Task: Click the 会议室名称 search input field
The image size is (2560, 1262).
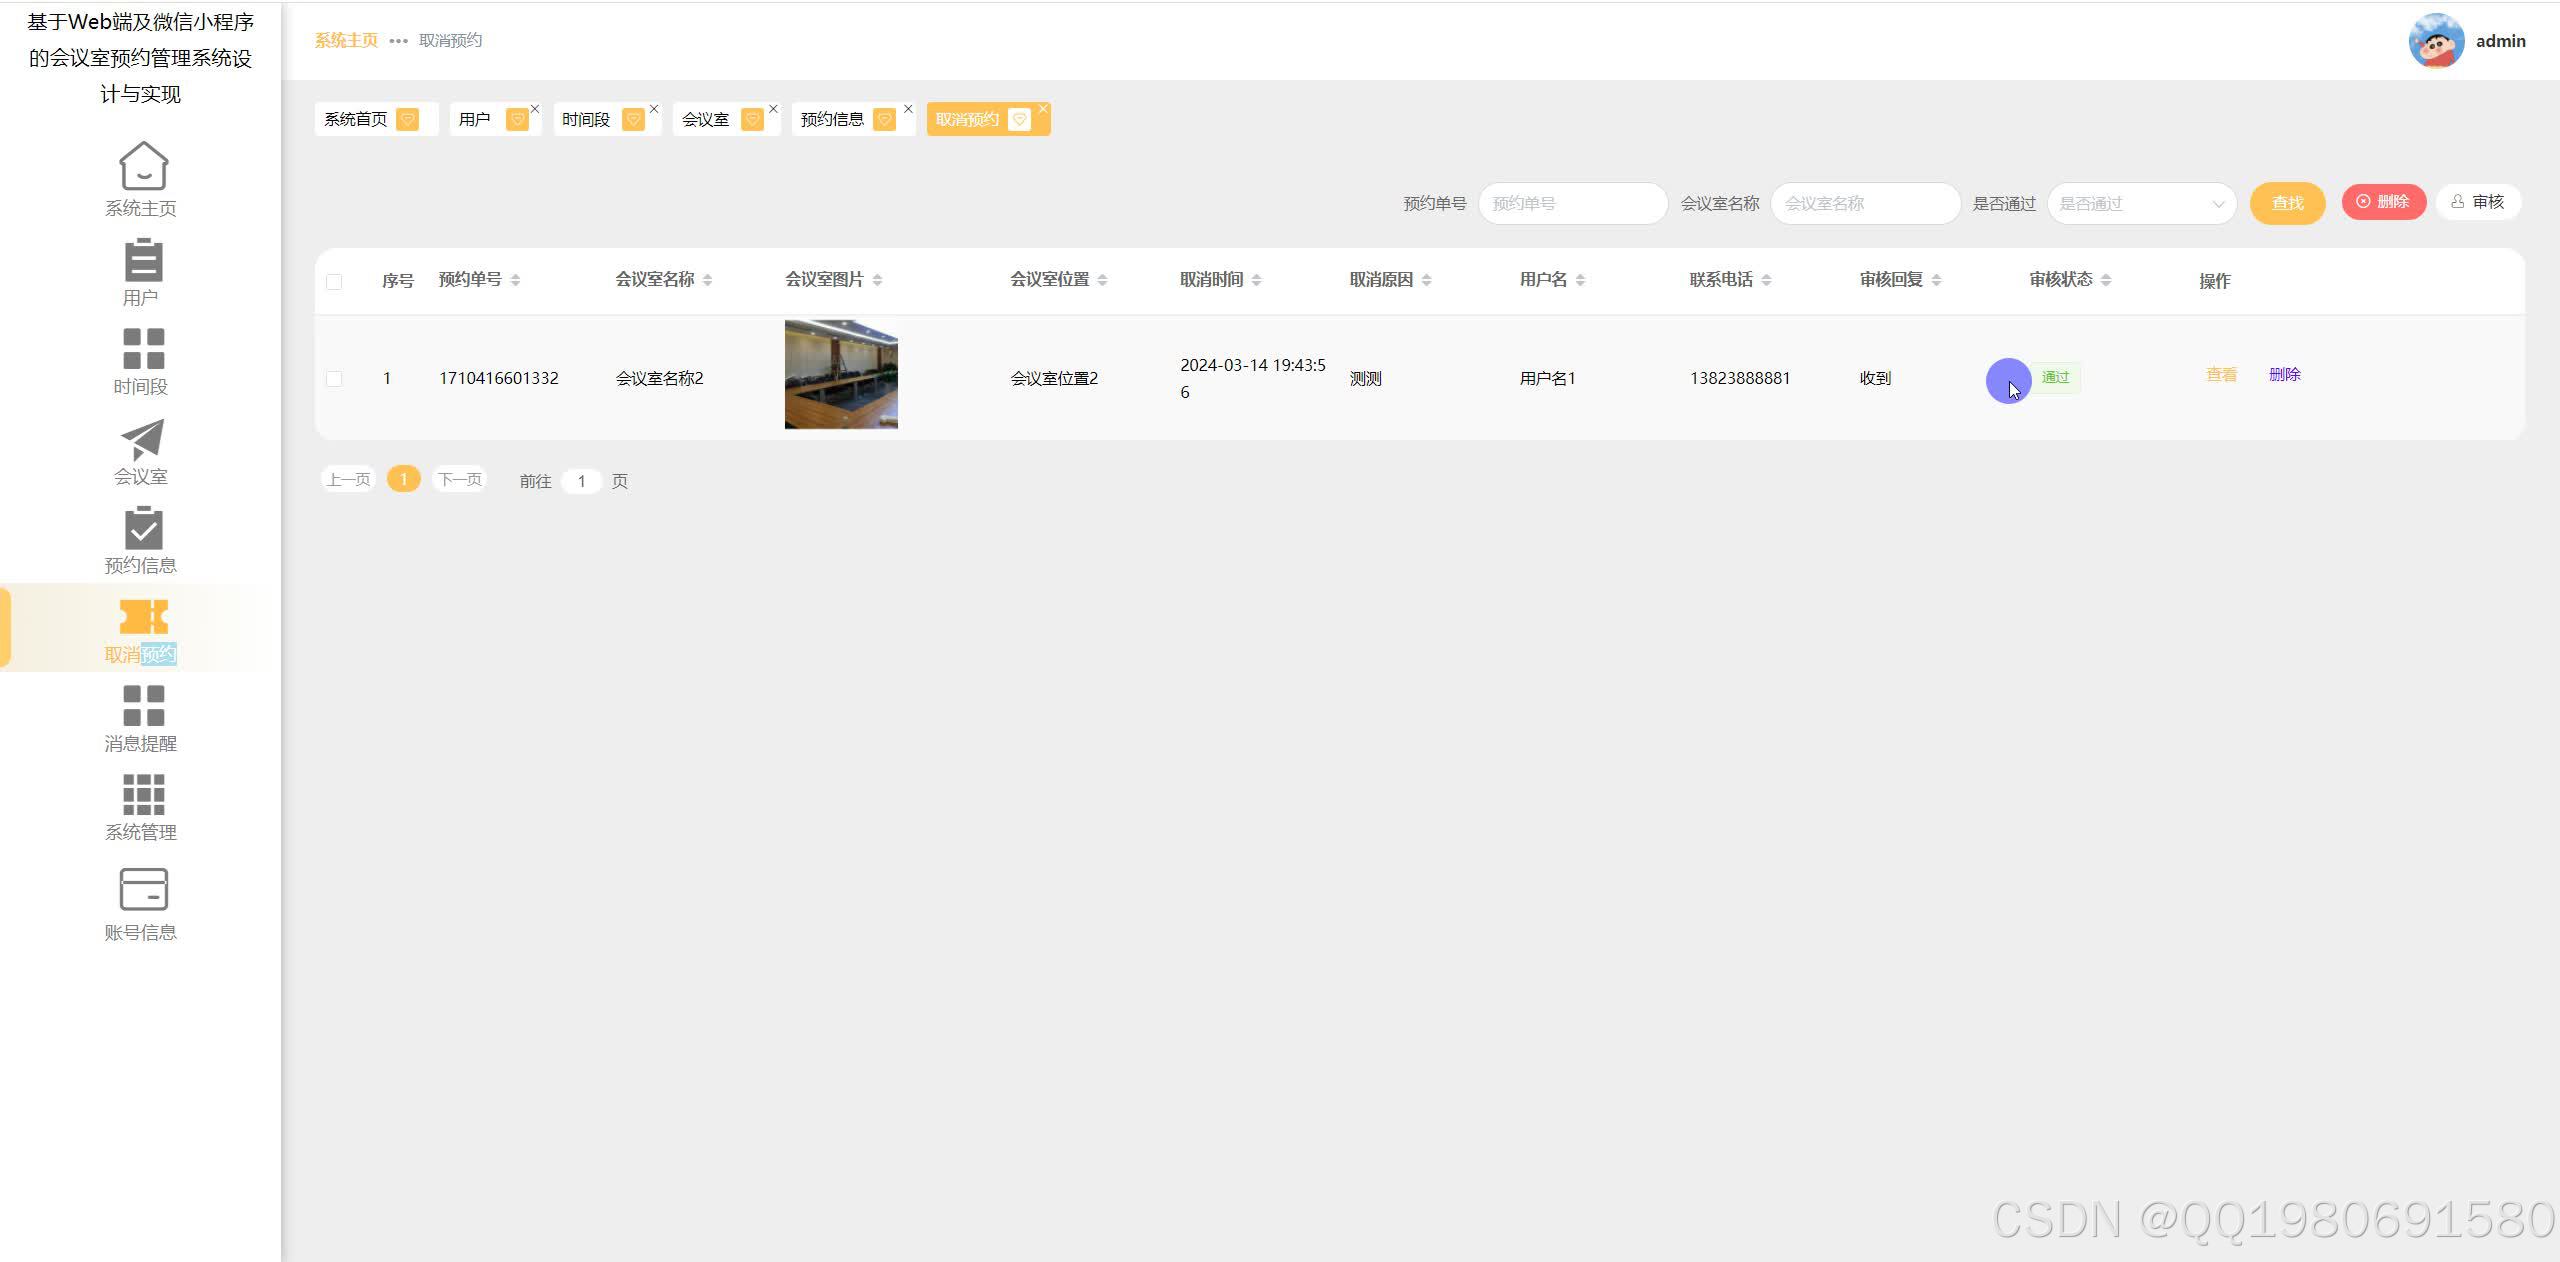Action: click(x=1864, y=204)
